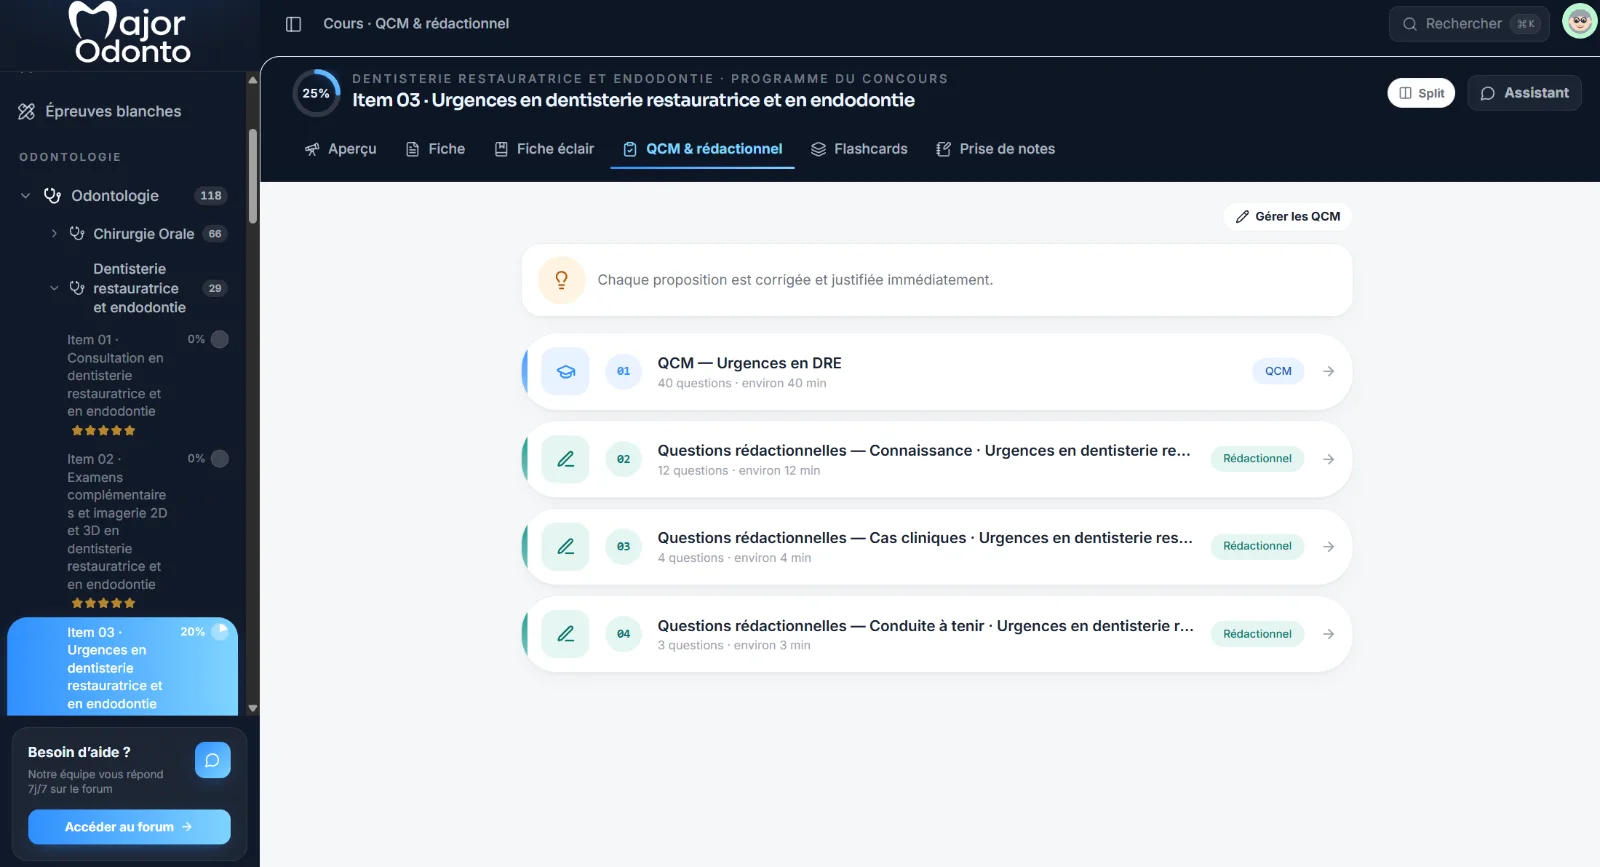Viewport: 1600px width, 867px height.
Task: Click number badge 03
Action: tap(623, 546)
